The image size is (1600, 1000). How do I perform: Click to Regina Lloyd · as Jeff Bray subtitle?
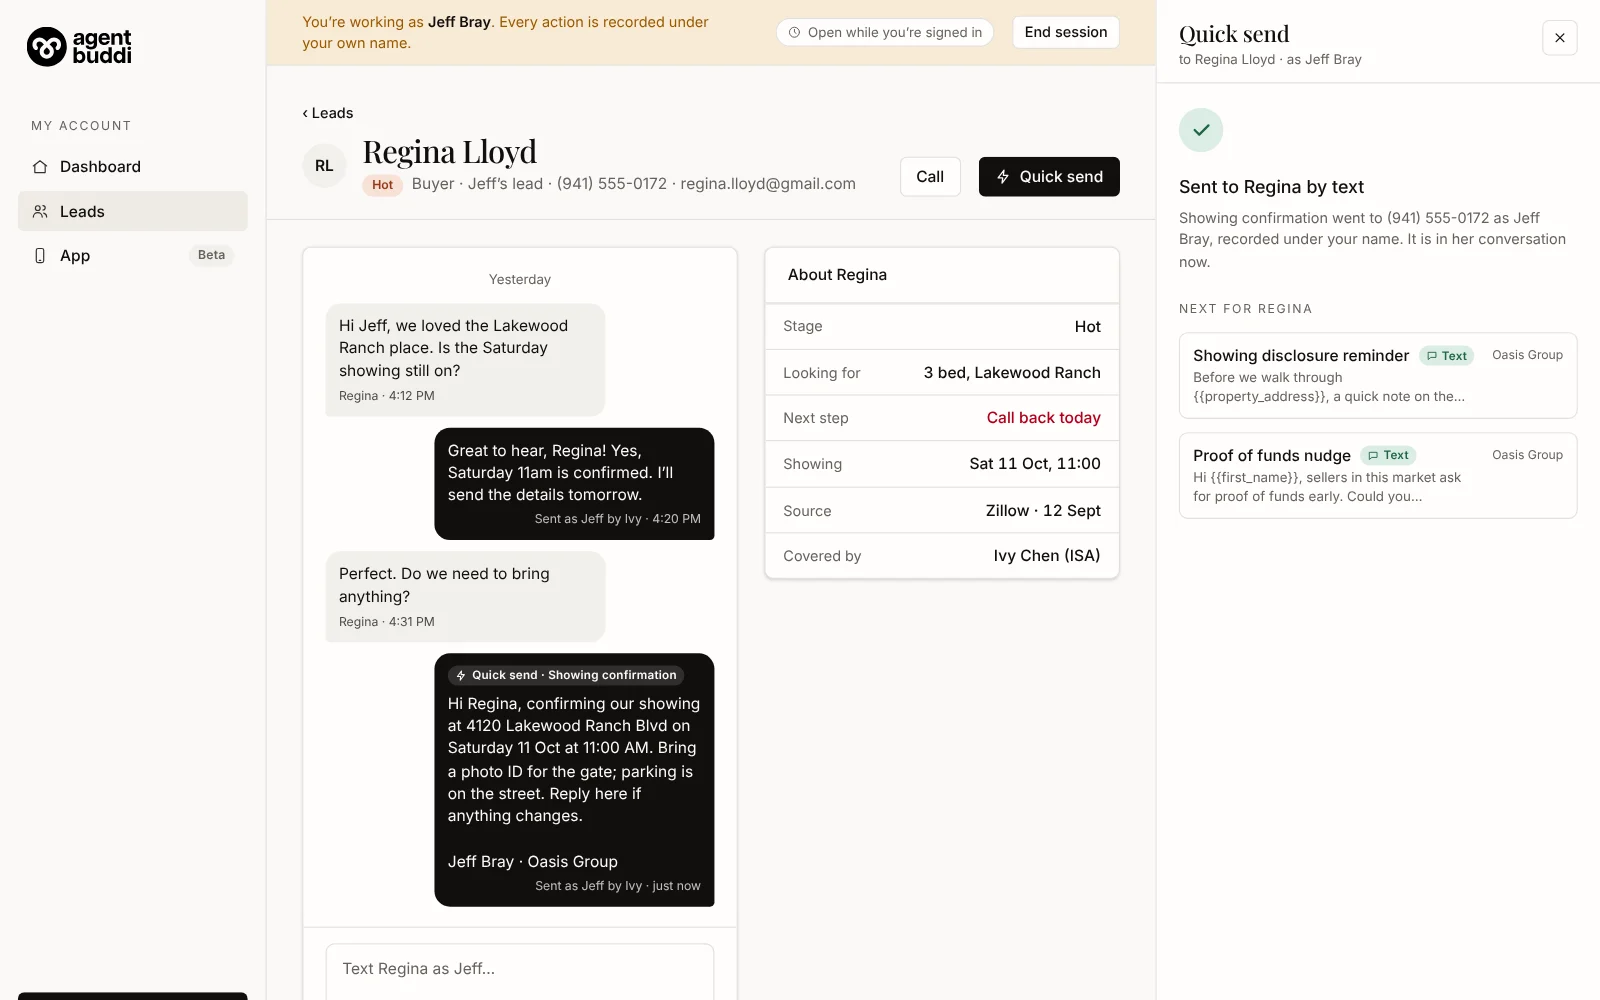(1270, 60)
